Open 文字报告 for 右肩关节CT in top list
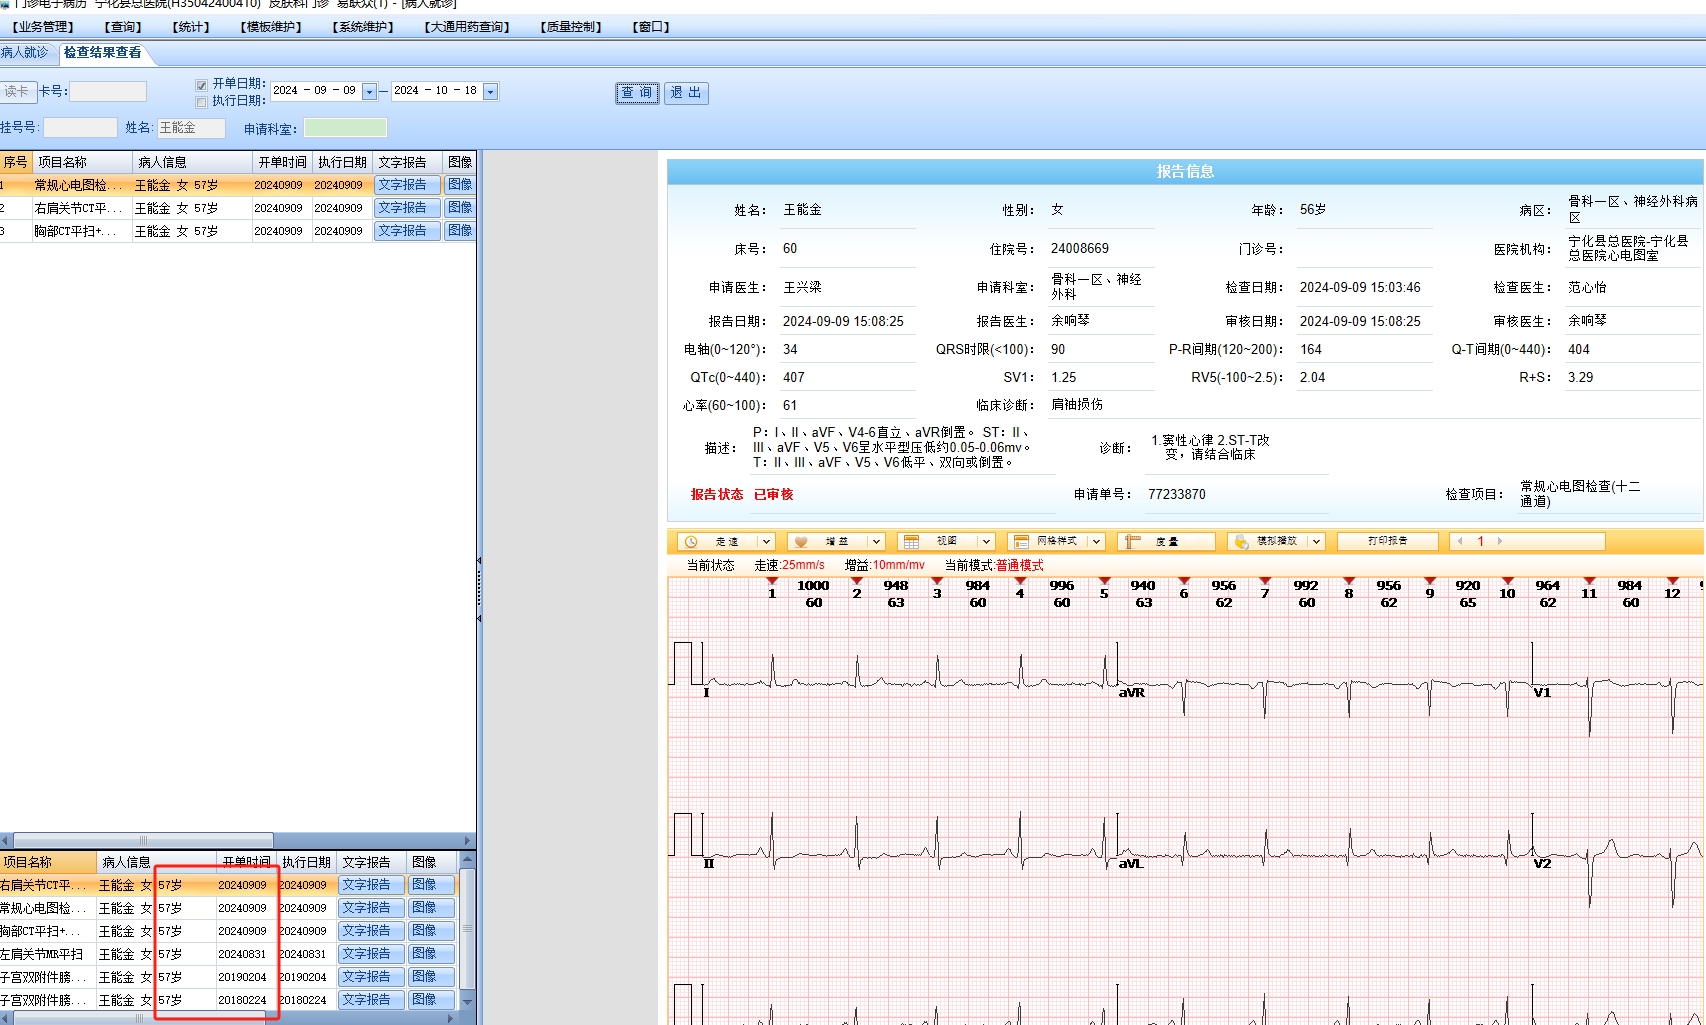 pos(406,208)
